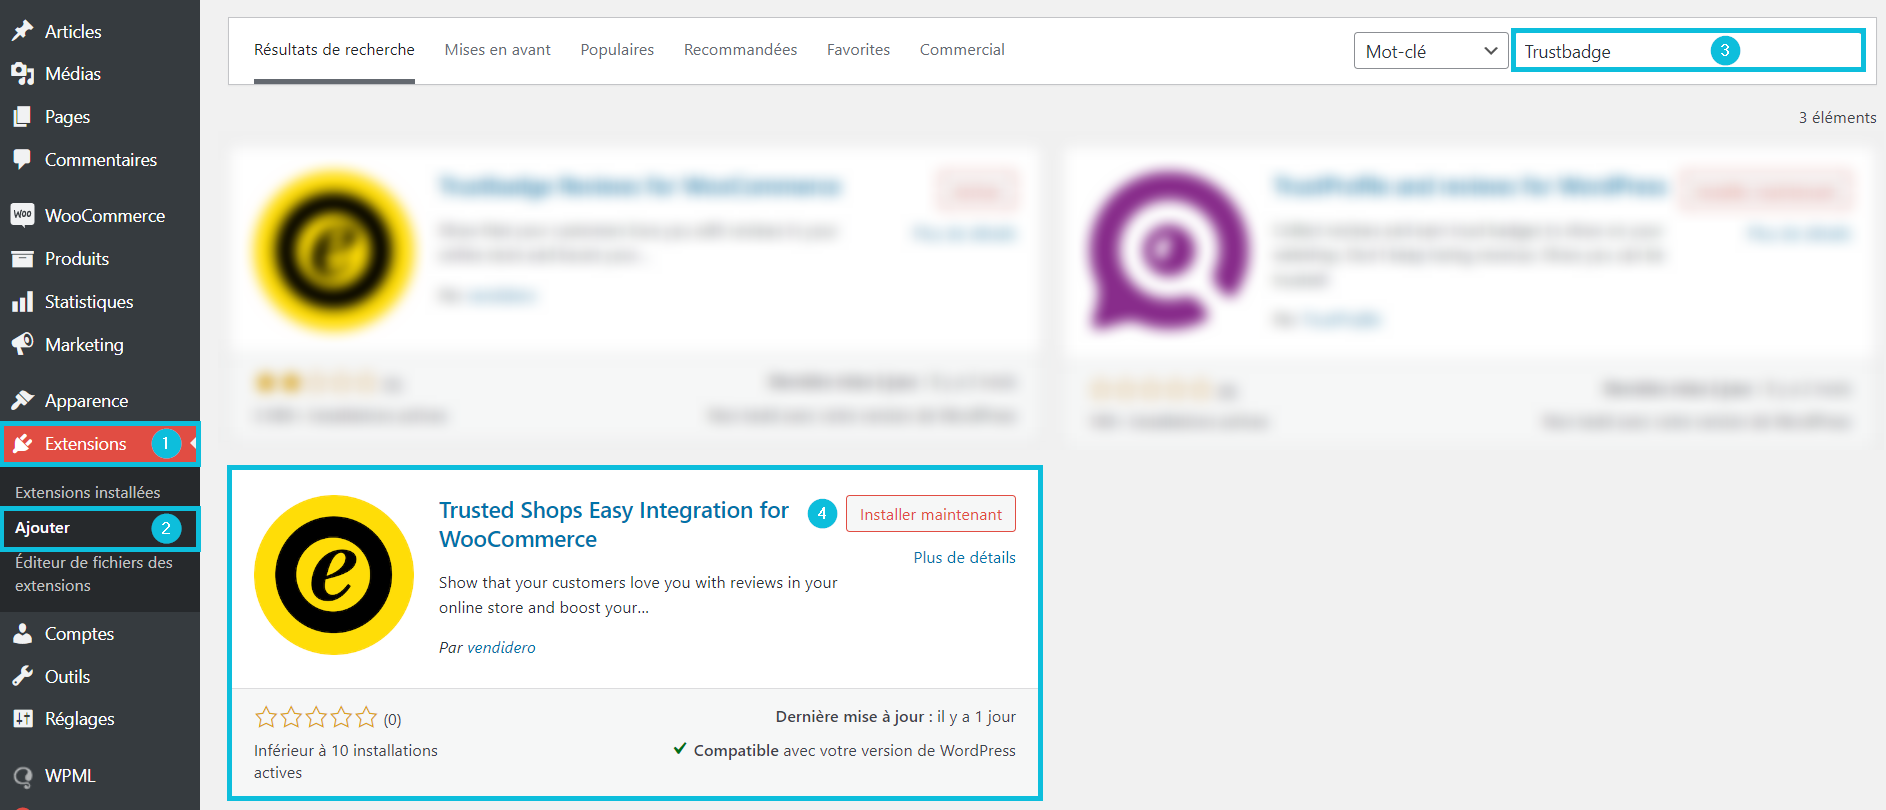Open the vendidero author link
This screenshot has width=1886, height=810.
[x=501, y=648]
